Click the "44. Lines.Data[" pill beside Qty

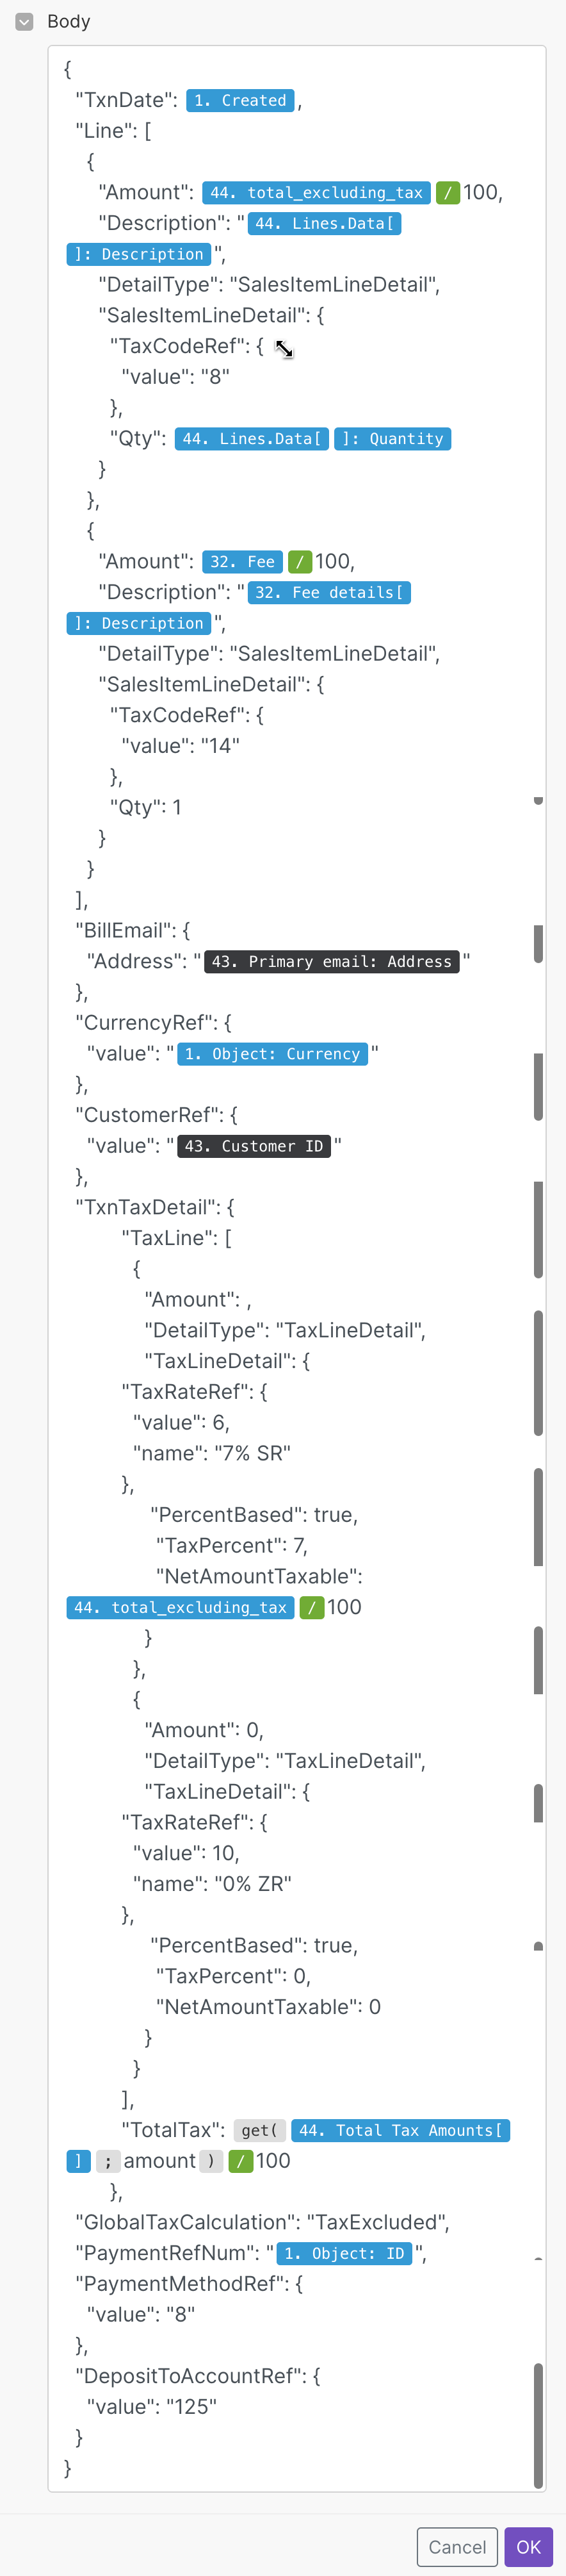(251, 439)
